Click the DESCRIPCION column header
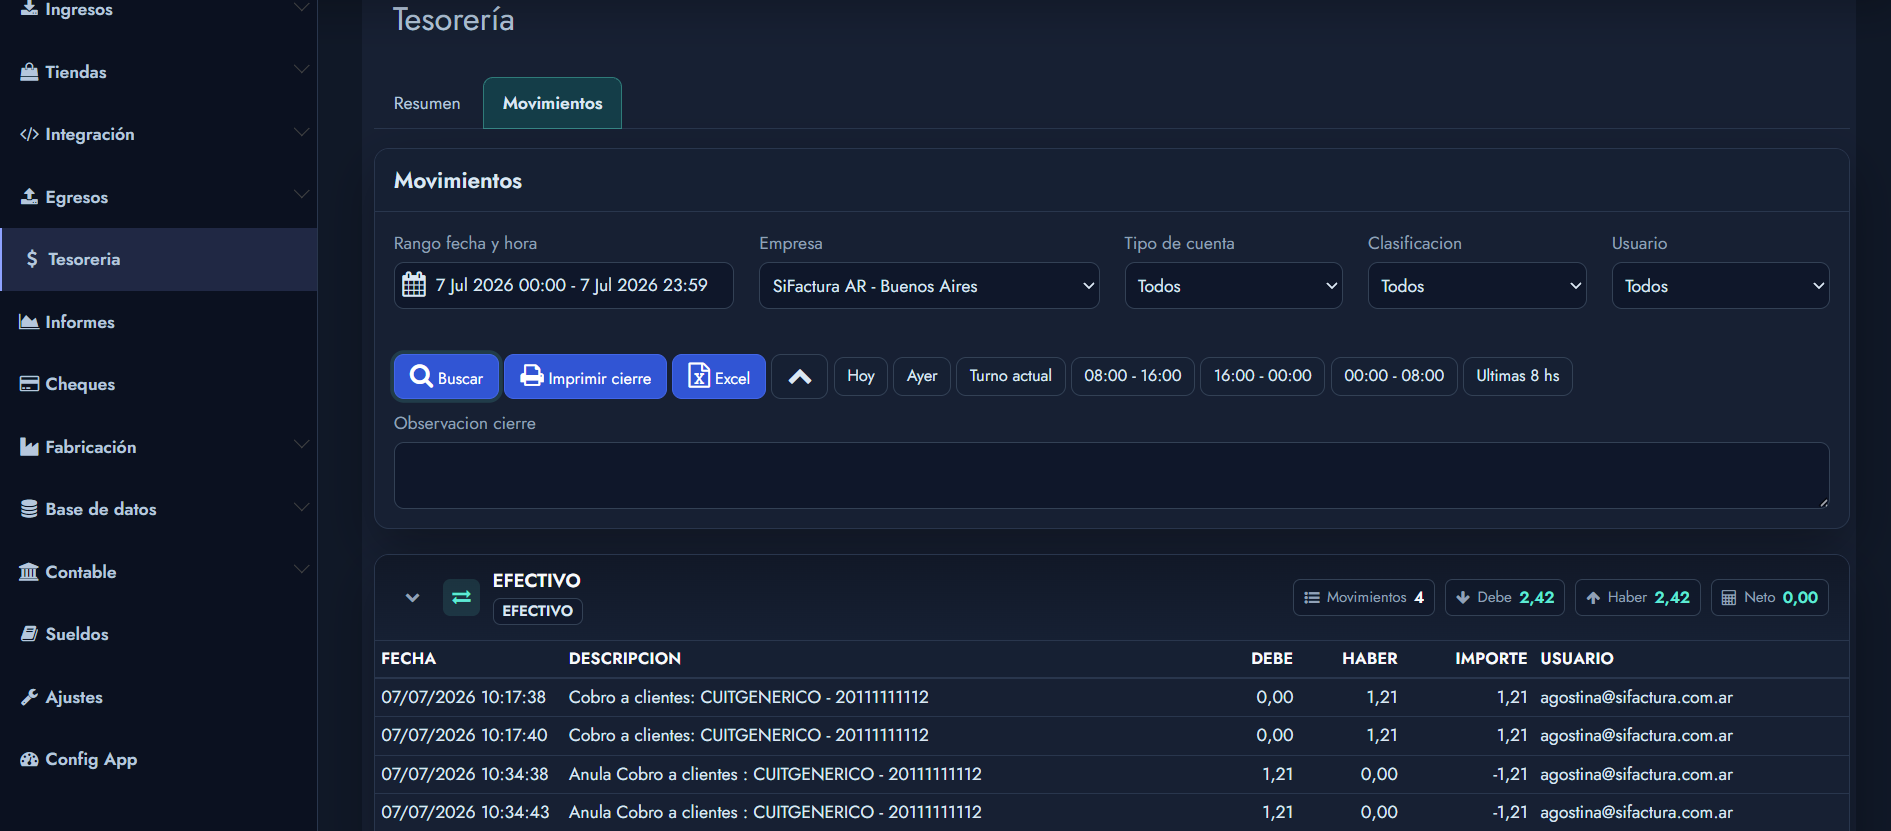1891x831 pixels. (x=625, y=659)
